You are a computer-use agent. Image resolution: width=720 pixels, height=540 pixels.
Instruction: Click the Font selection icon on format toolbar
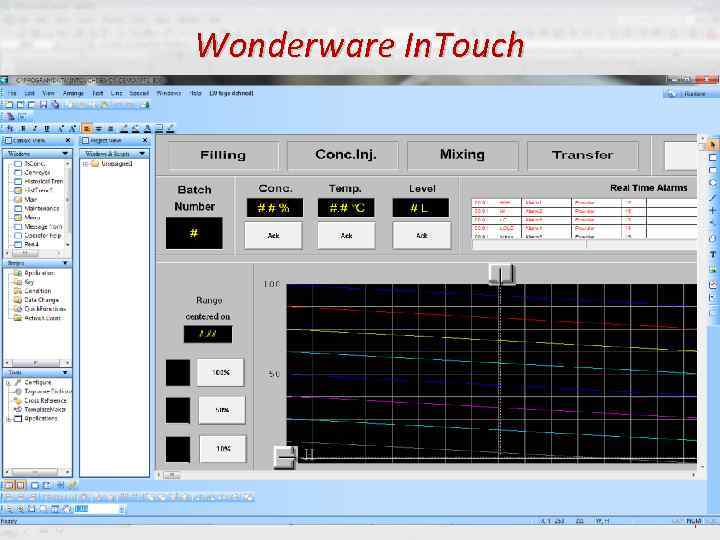tap(10, 129)
